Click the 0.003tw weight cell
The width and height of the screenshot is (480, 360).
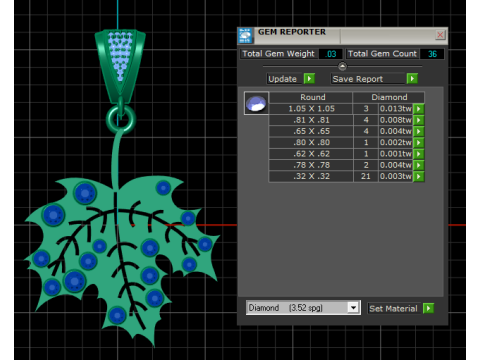[396, 176]
